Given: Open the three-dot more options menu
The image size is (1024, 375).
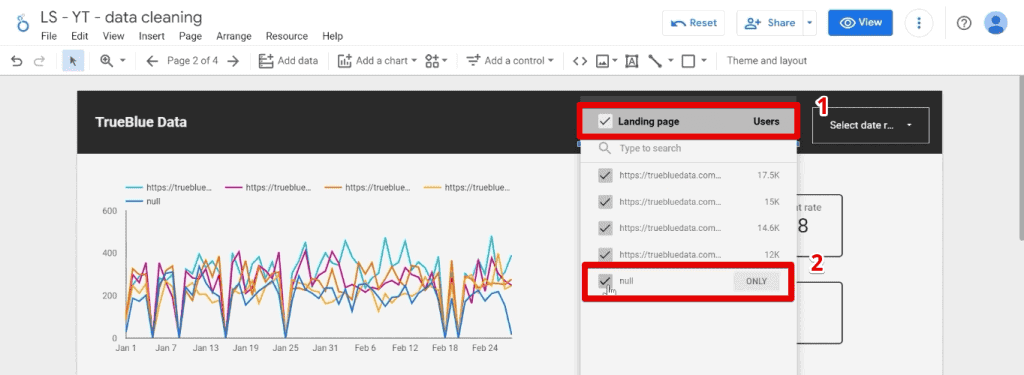Looking at the screenshot, I should (x=918, y=23).
